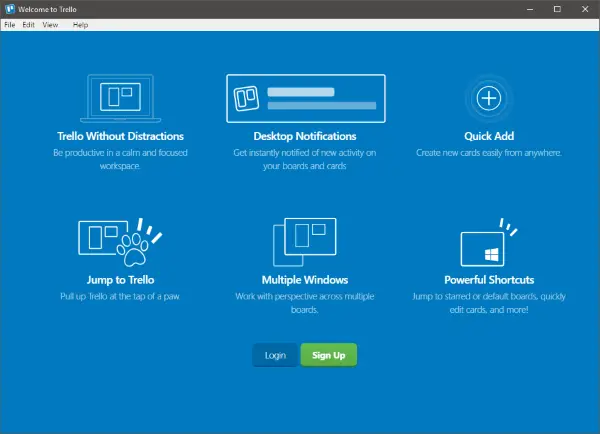Click the Powerful Shortcuts heading
This screenshot has height=434, width=600.
[489, 280]
